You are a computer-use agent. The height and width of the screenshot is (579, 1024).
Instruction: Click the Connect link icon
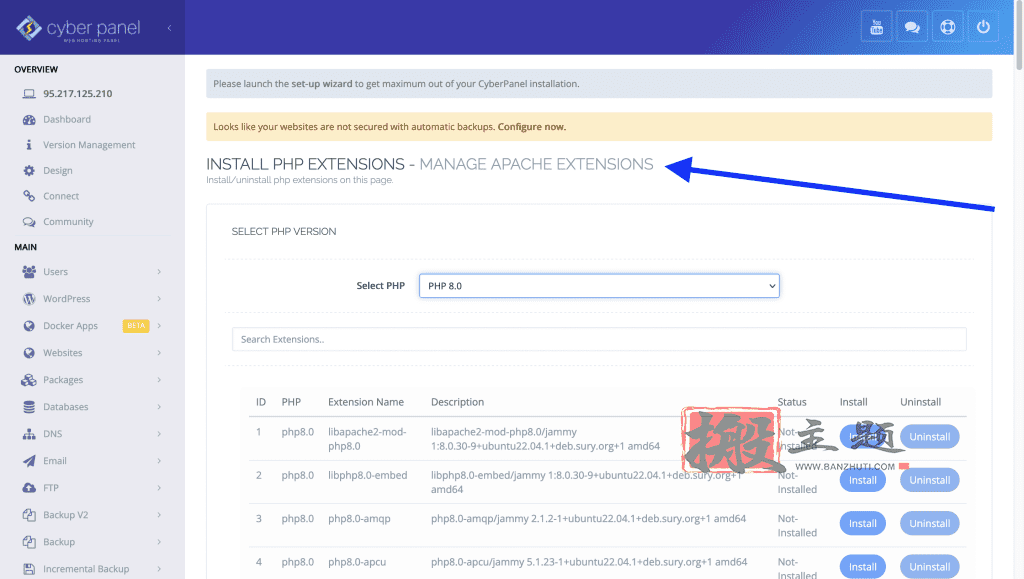(x=29, y=196)
